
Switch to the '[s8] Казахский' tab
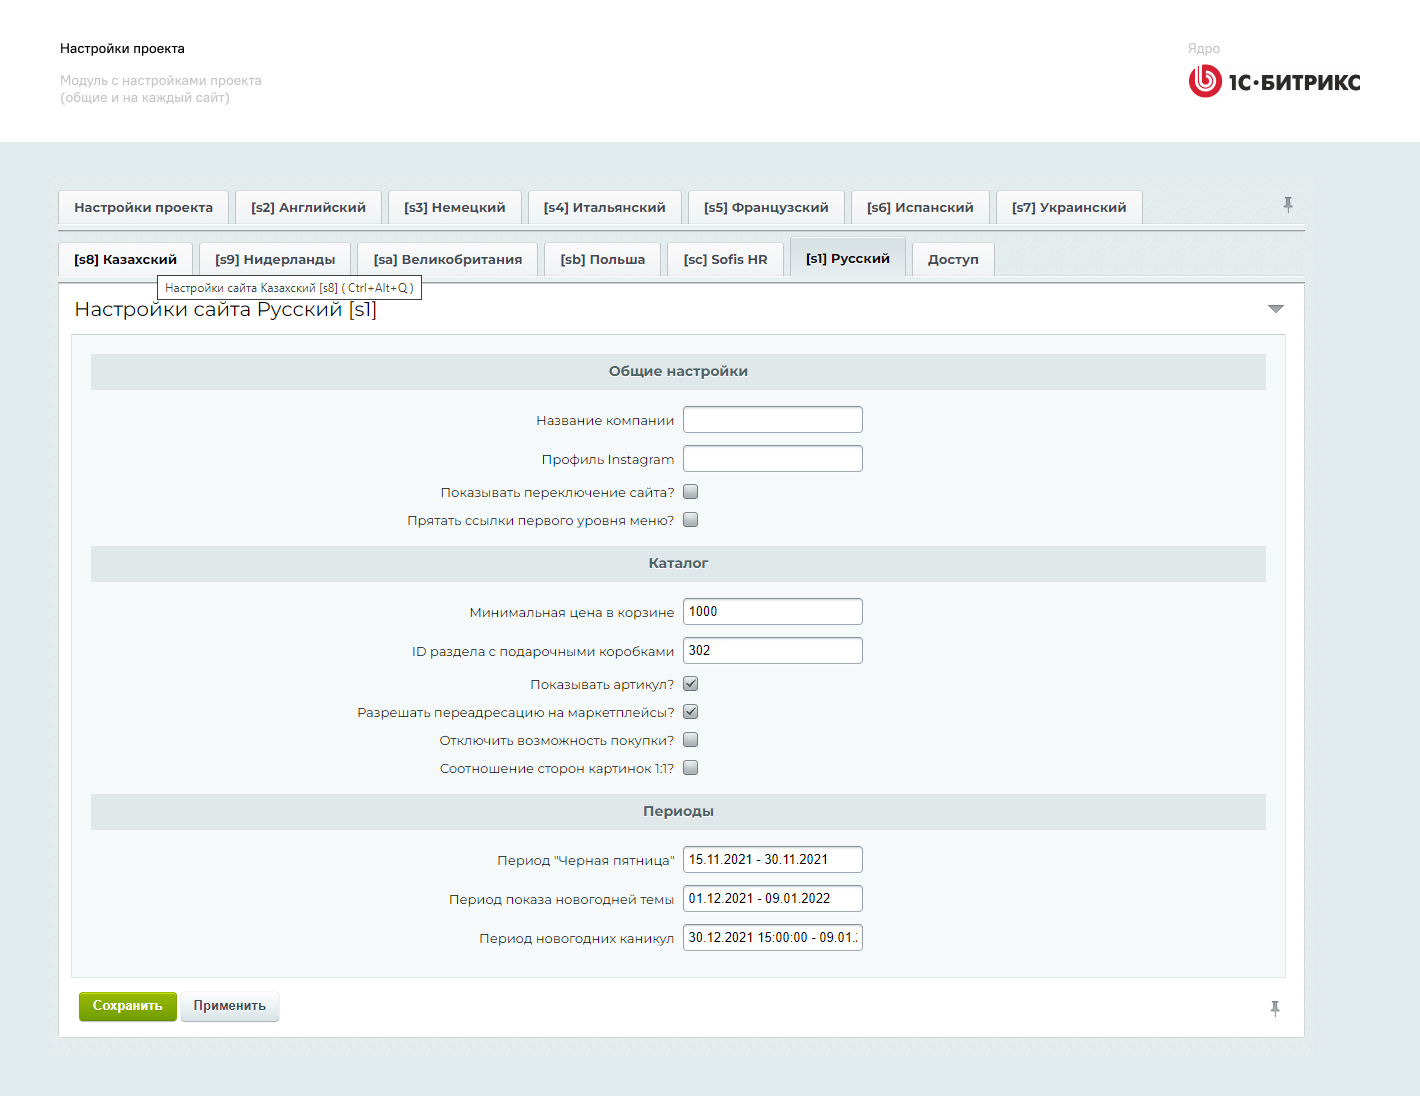(125, 260)
